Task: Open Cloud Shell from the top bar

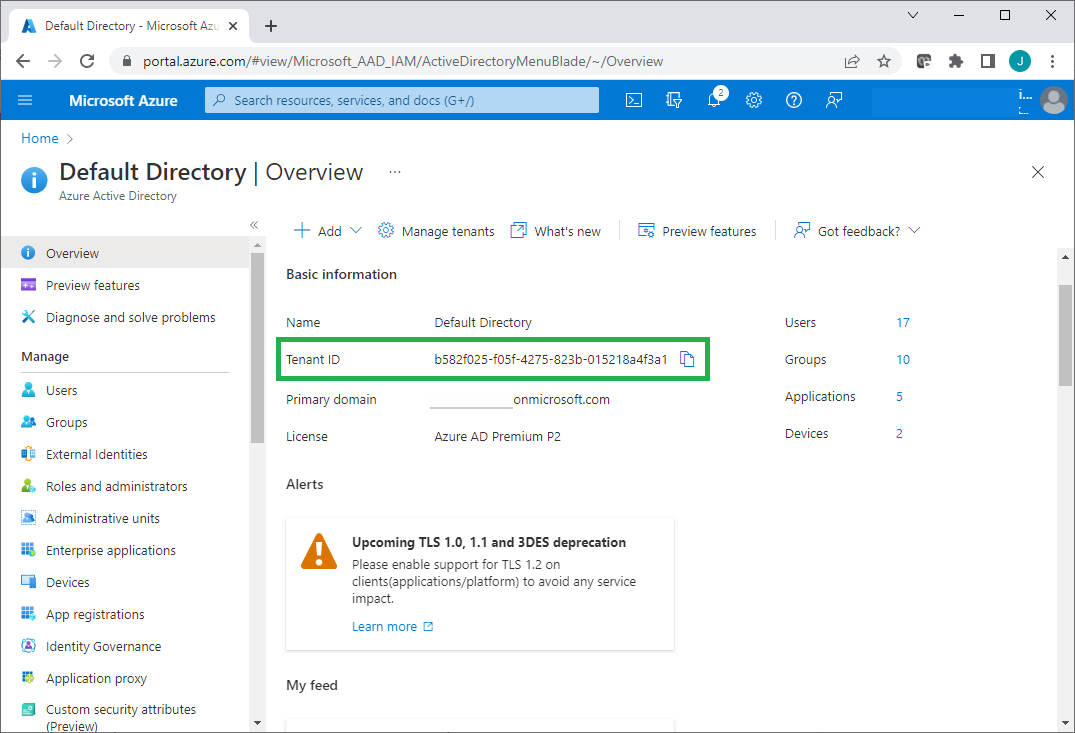Action: (633, 100)
